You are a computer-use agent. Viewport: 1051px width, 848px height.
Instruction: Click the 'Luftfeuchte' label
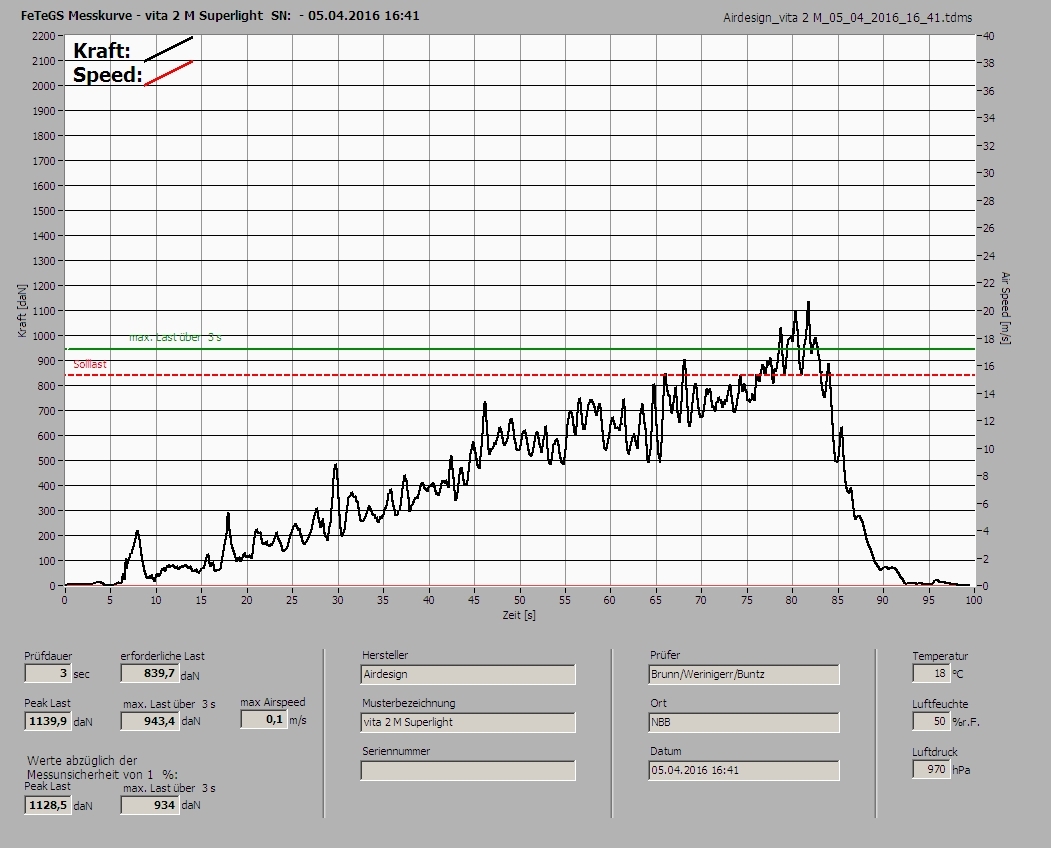(940, 704)
